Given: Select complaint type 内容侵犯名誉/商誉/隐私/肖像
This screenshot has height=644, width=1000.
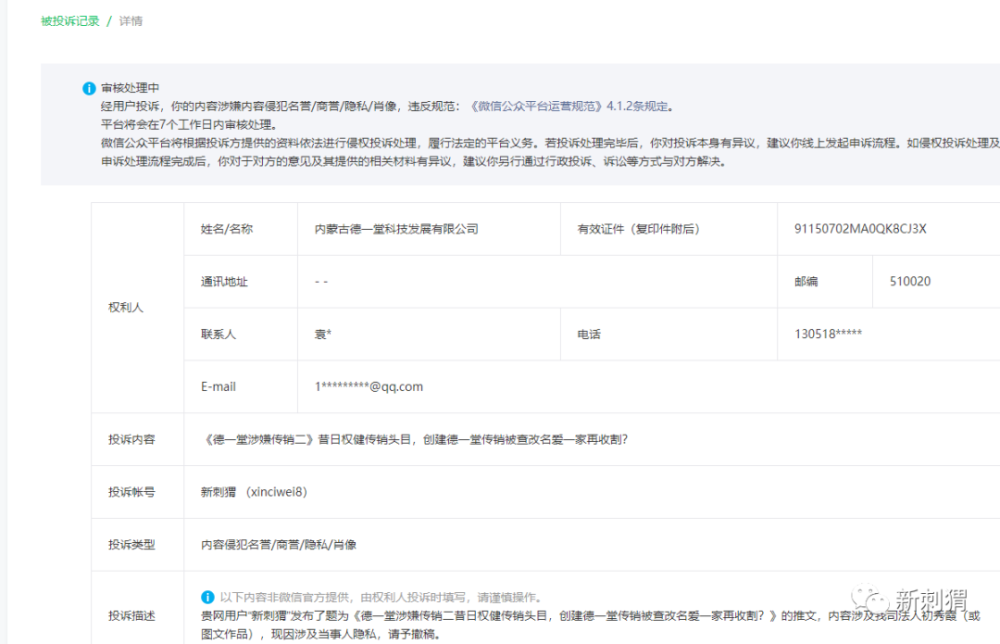Looking at the screenshot, I should [279, 545].
